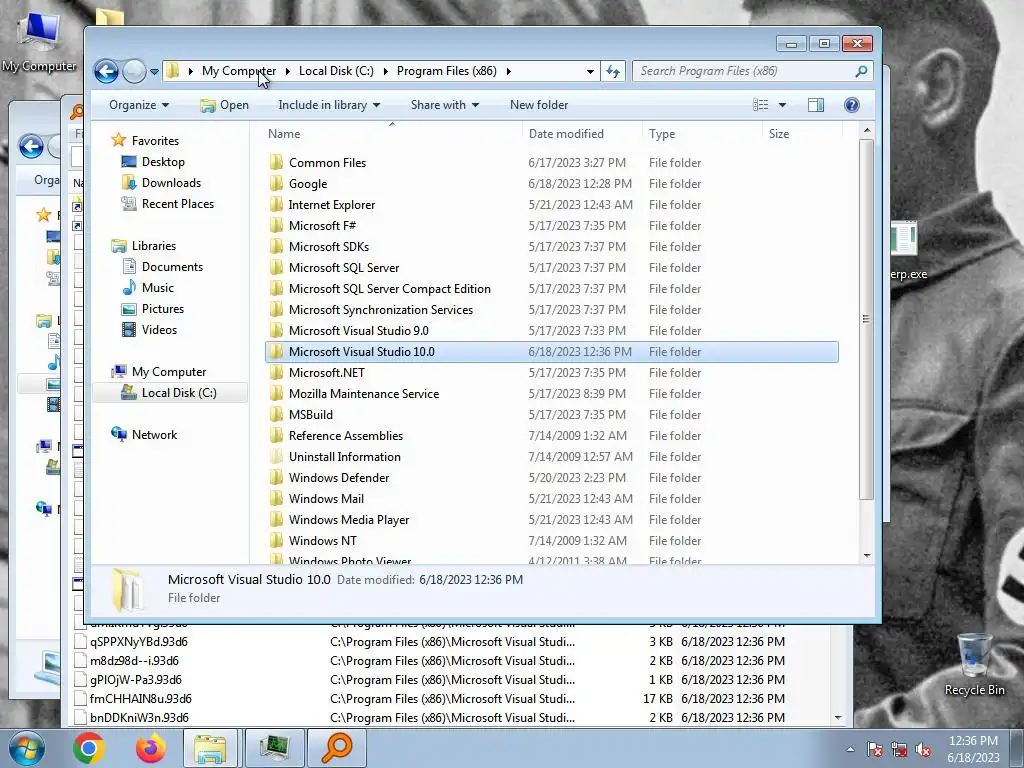The width and height of the screenshot is (1024, 768).
Task: Select the Microsoft SQL Server folder icon
Action: pos(277,268)
